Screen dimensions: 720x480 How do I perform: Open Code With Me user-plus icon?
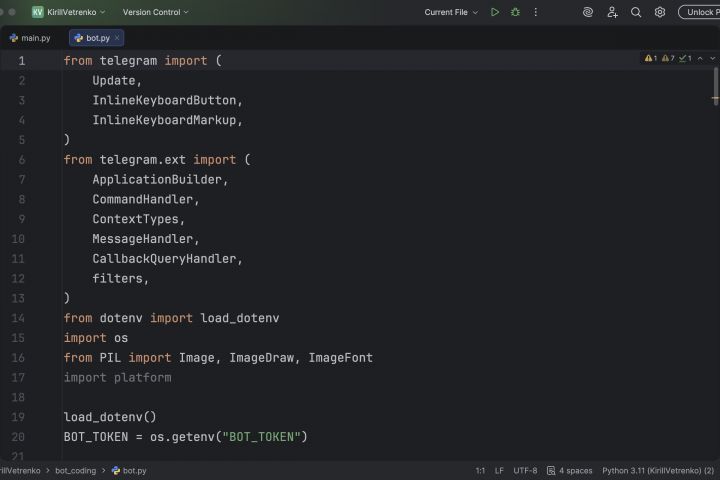[x=612, y=12]
